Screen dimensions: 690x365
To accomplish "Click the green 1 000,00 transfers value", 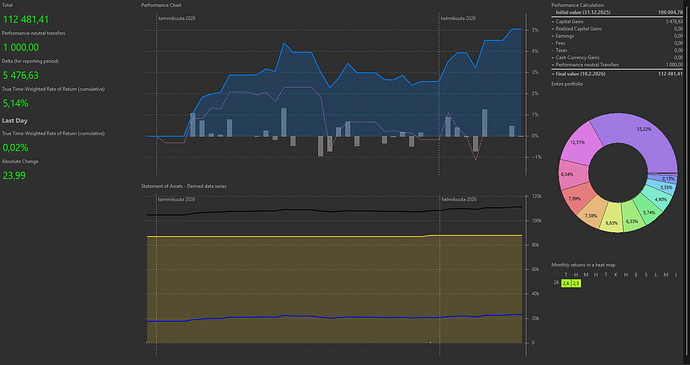I will (21, 48).
